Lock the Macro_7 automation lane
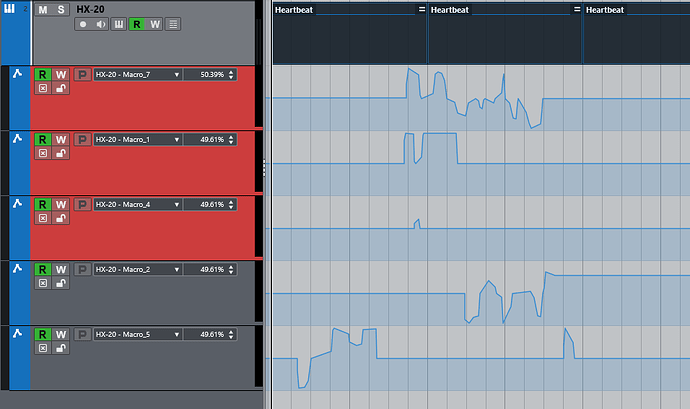The height and width of the screenshot is (409, 690). pyautogui.click(x=61, y=88)
